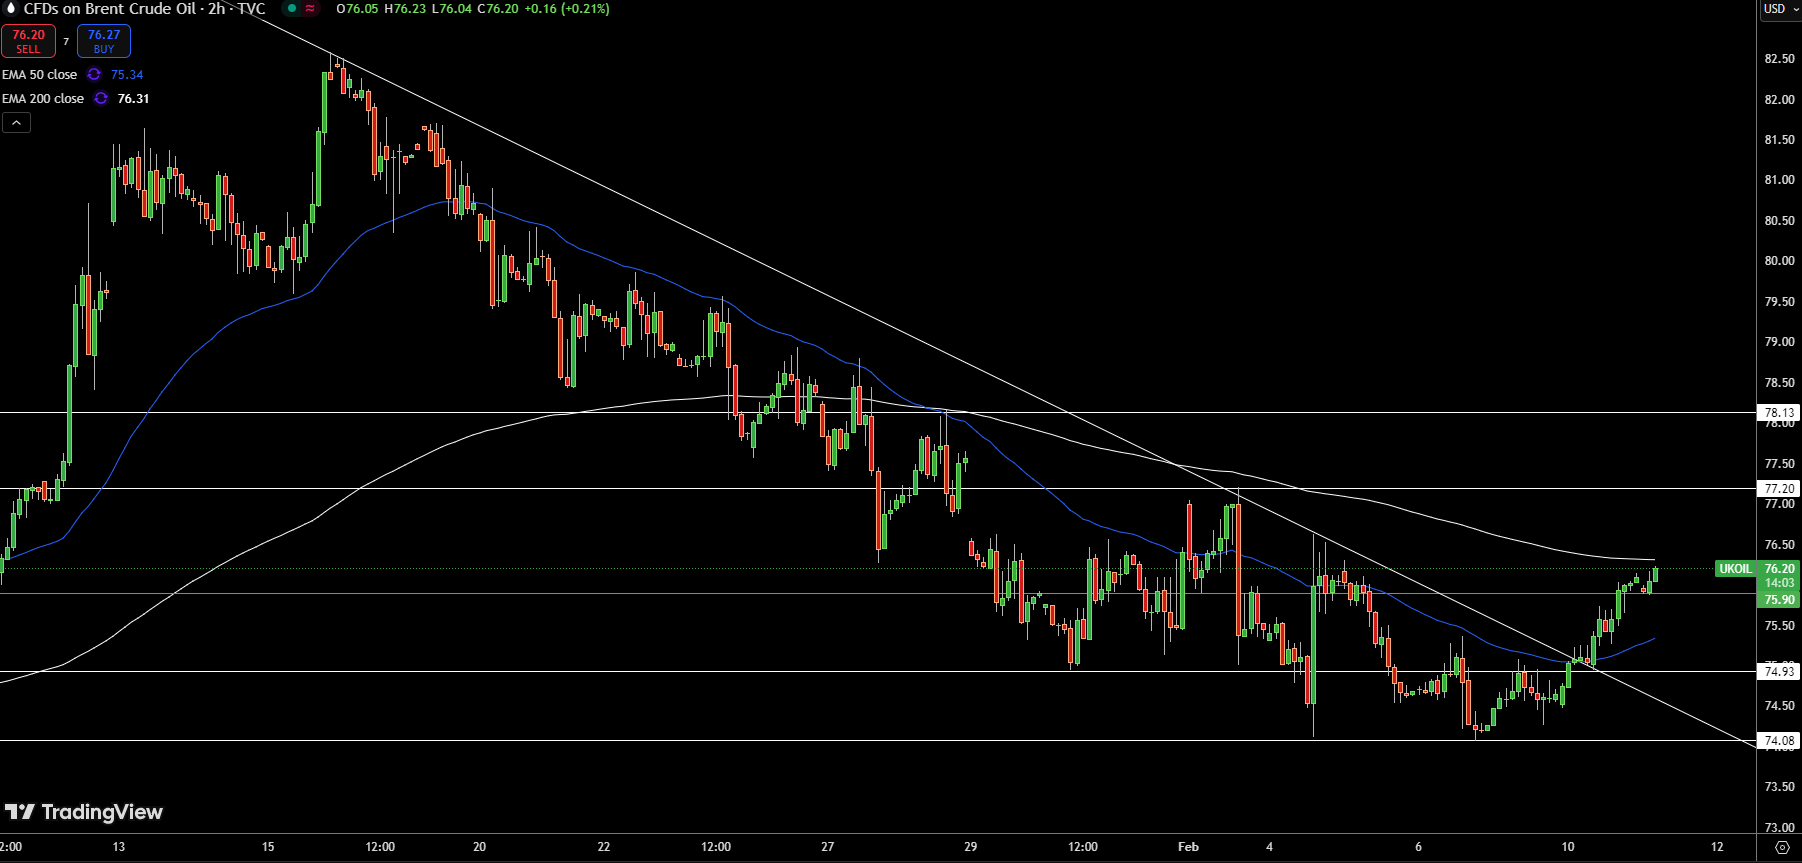Click the green 75.90 price label

(x=1779, y=600)
